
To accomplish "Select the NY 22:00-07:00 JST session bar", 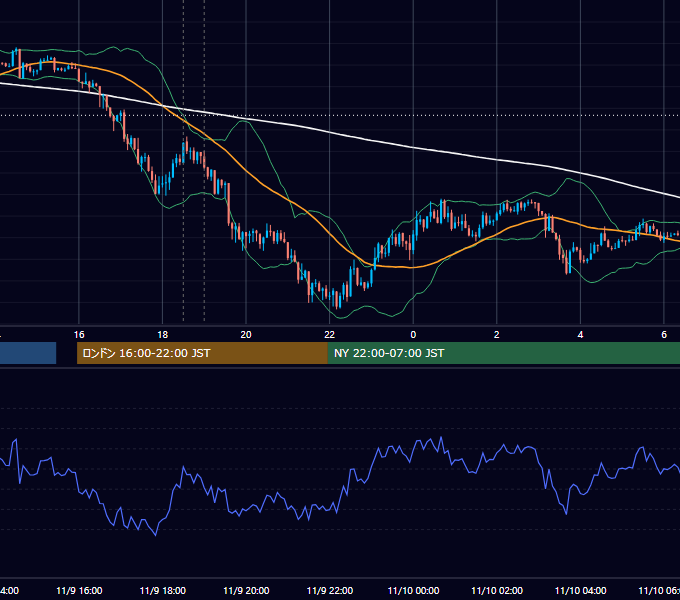I will click(503, 353).
